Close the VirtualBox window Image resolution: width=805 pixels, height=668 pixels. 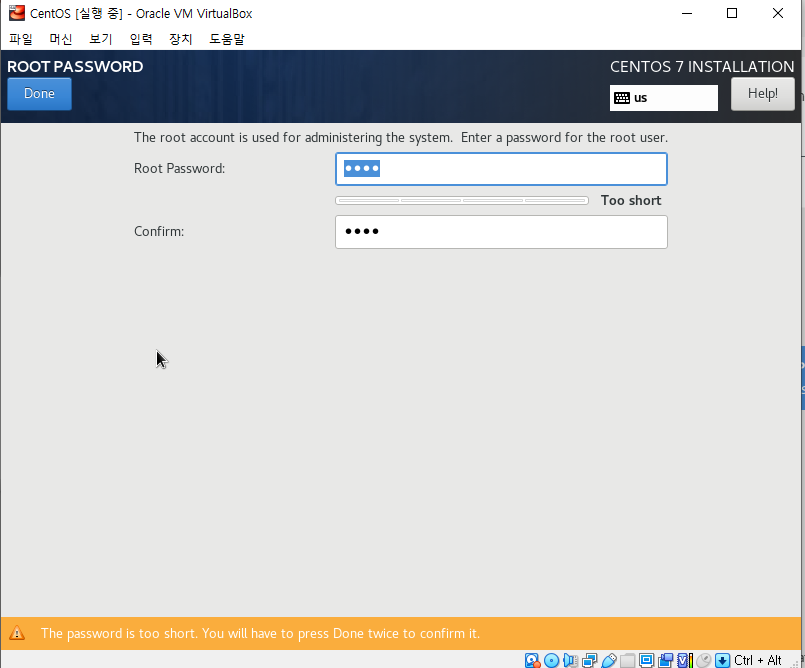778,13
